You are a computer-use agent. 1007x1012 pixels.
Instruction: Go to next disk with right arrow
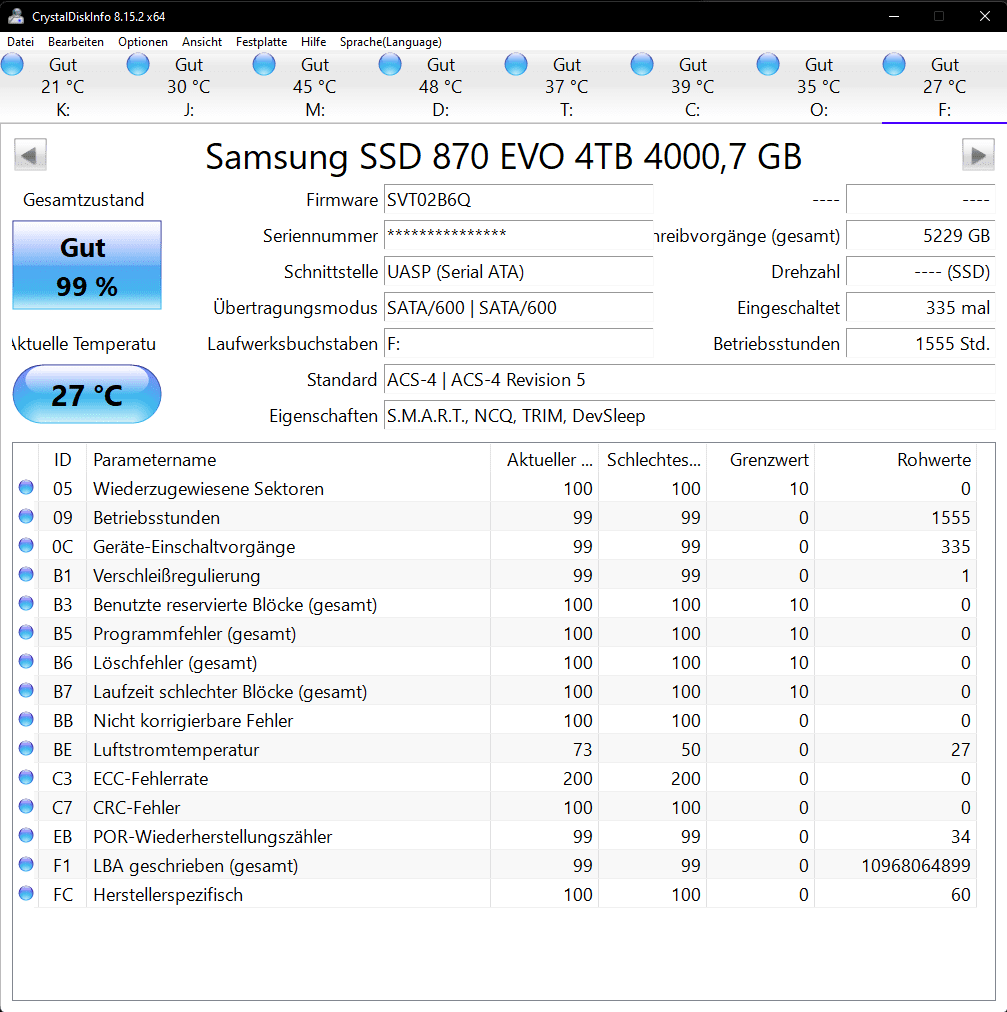(x=978, y=155)
